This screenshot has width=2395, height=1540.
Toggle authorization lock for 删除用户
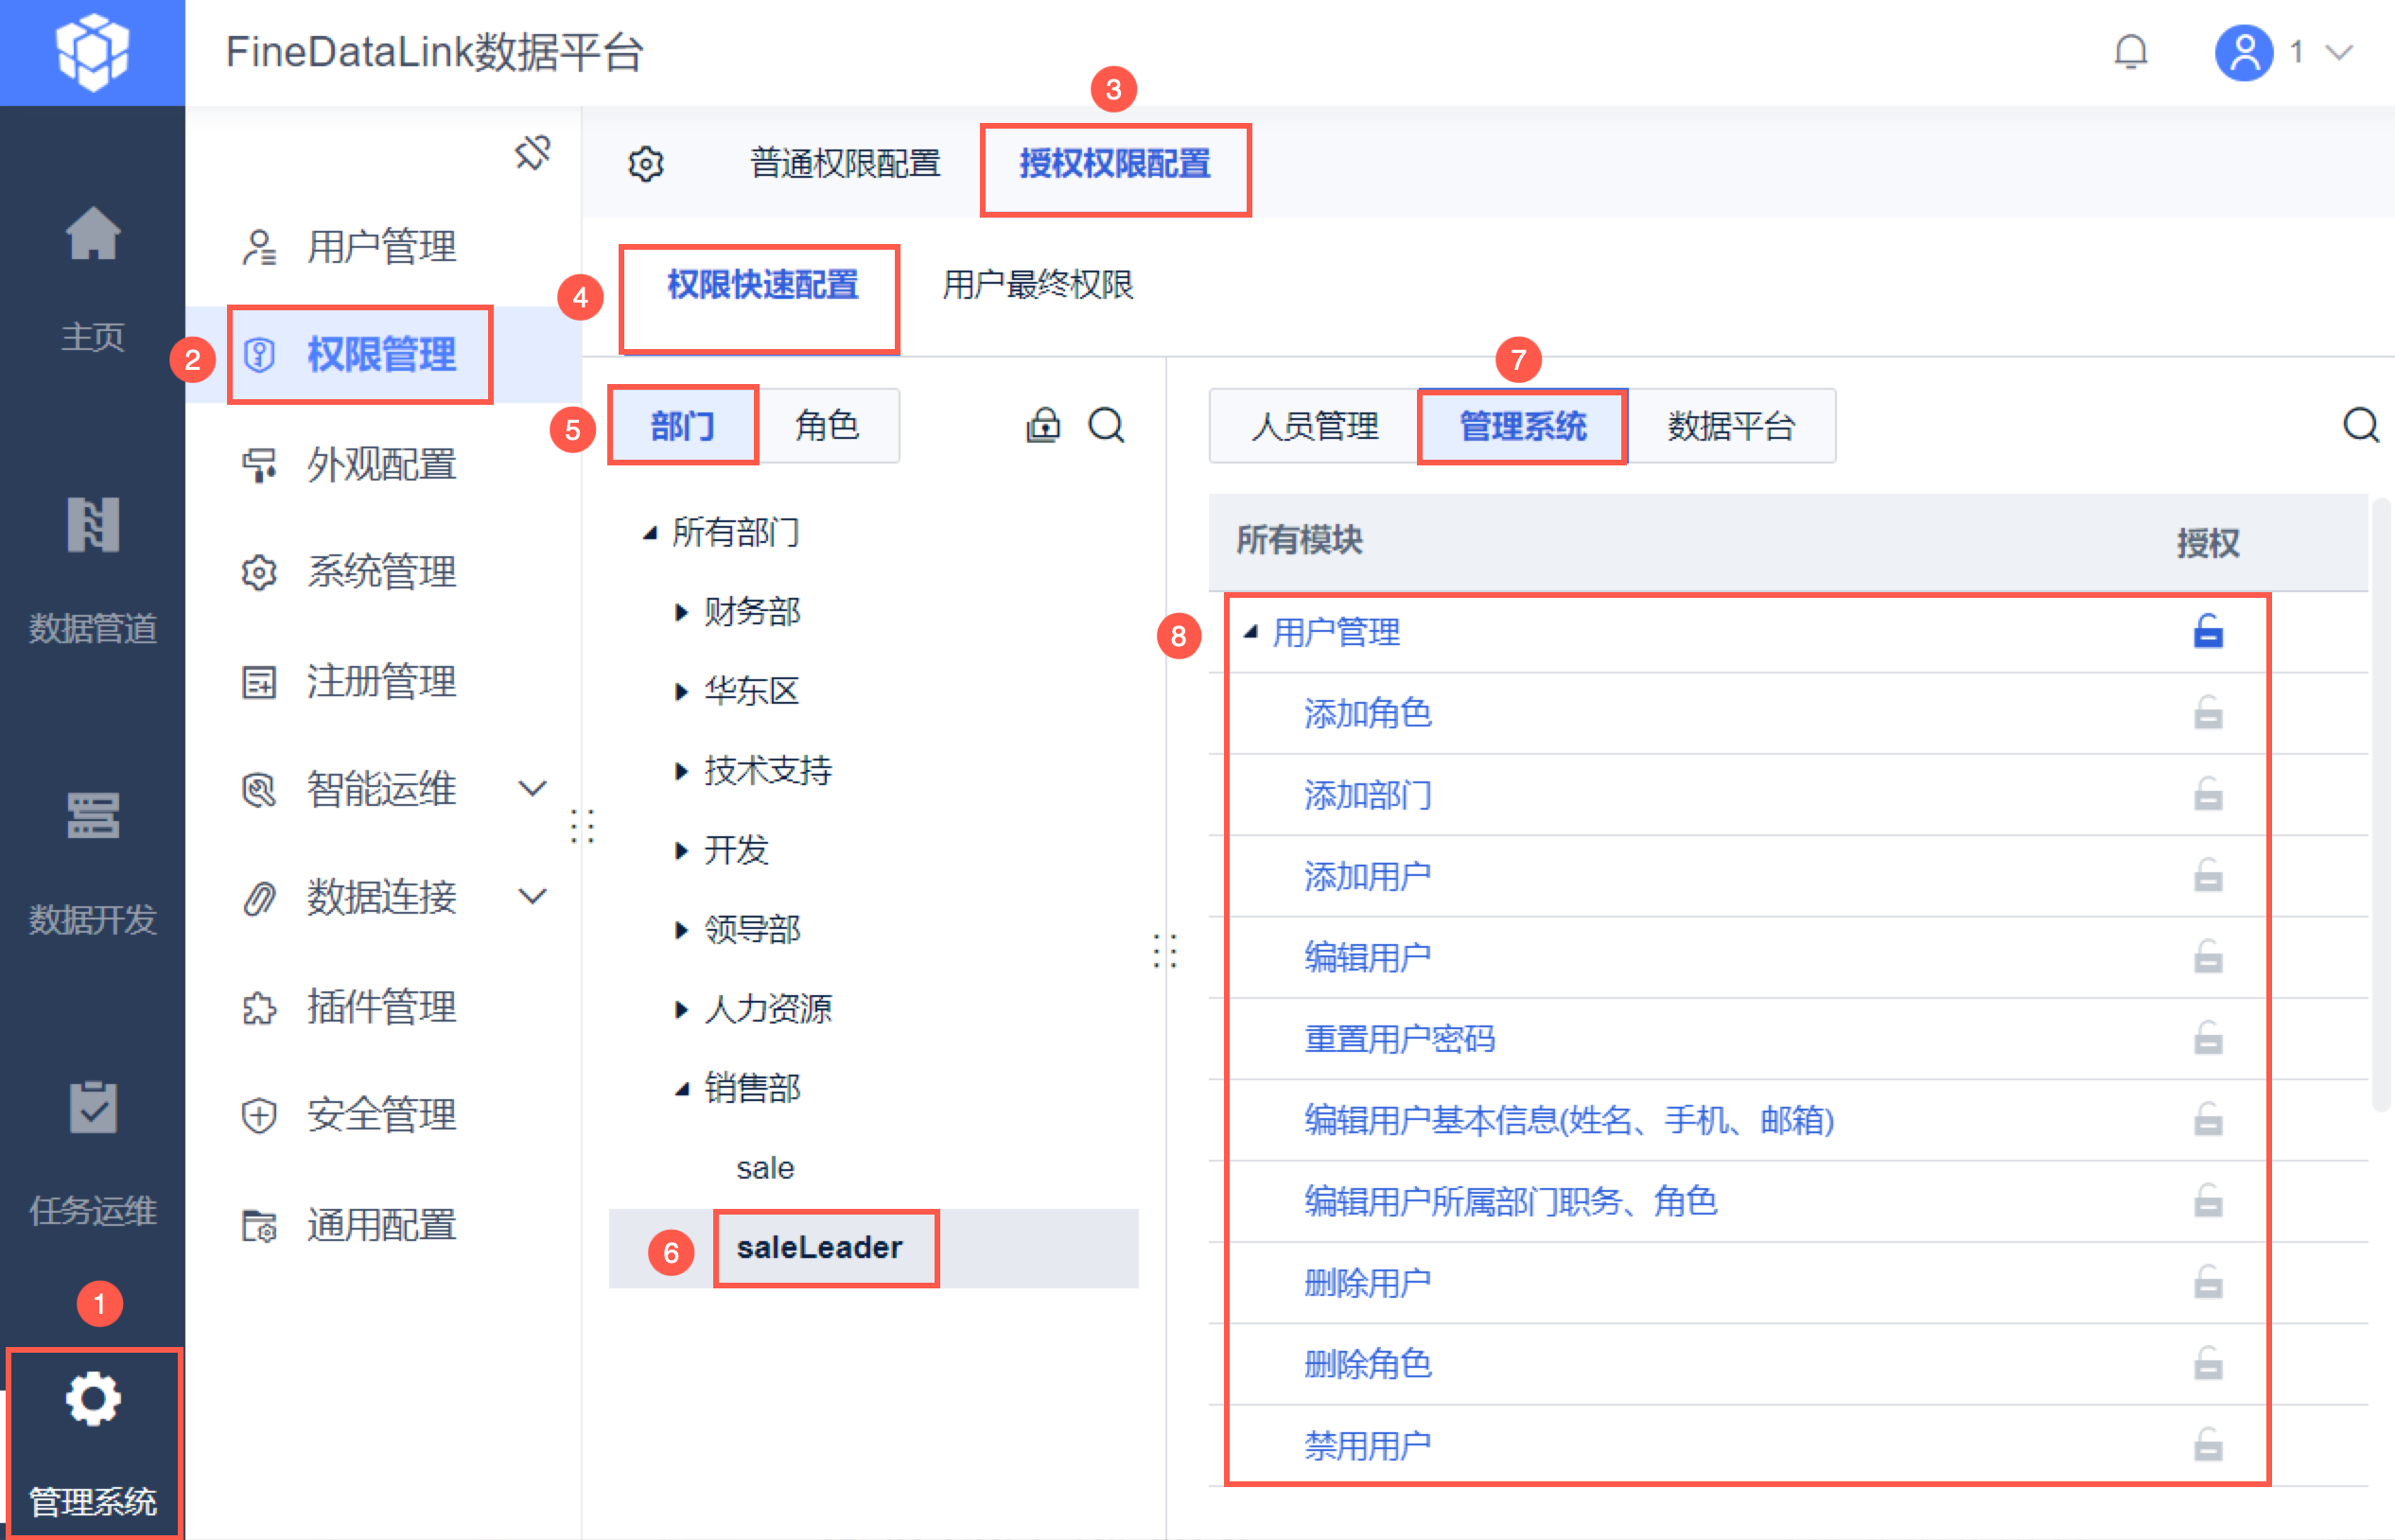[x=2208, y=1283]
